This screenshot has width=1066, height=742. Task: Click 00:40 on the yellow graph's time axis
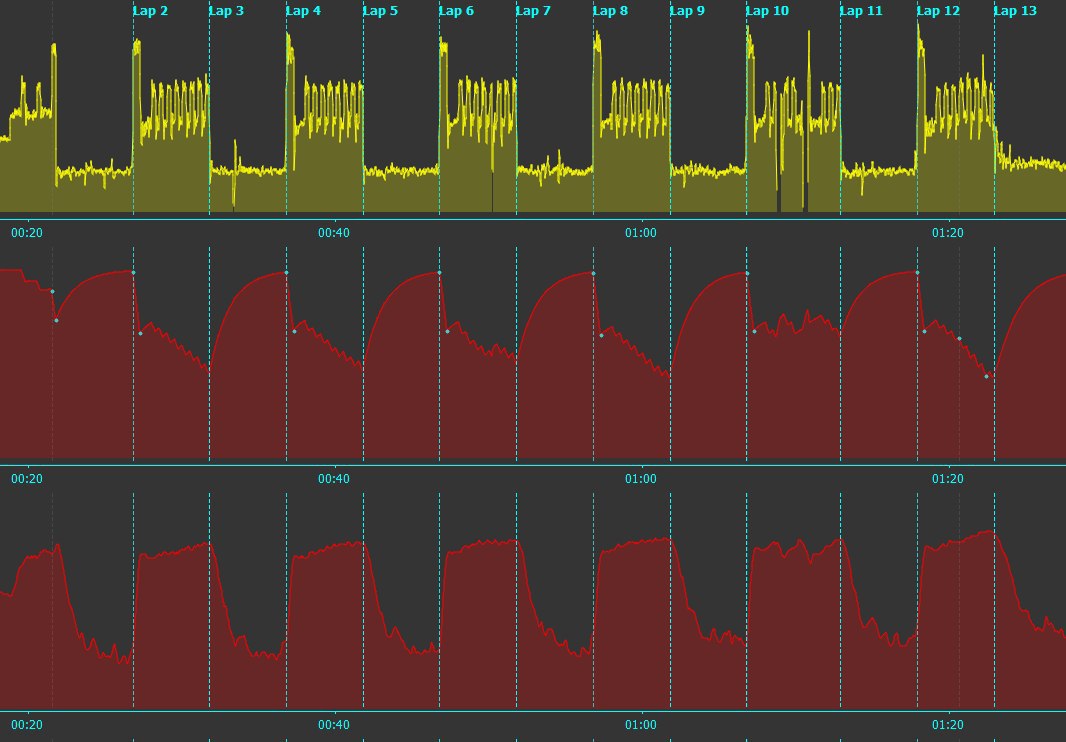tap(334, 233)
